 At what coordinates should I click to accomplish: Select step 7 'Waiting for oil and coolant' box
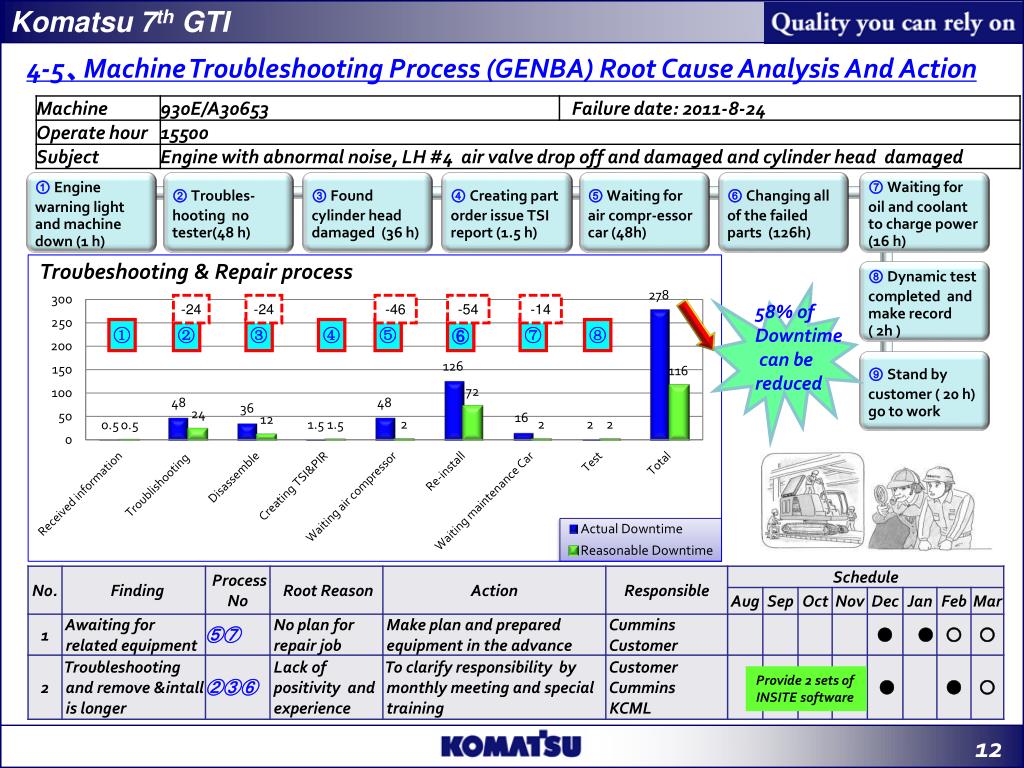click(x=924, y=213)
